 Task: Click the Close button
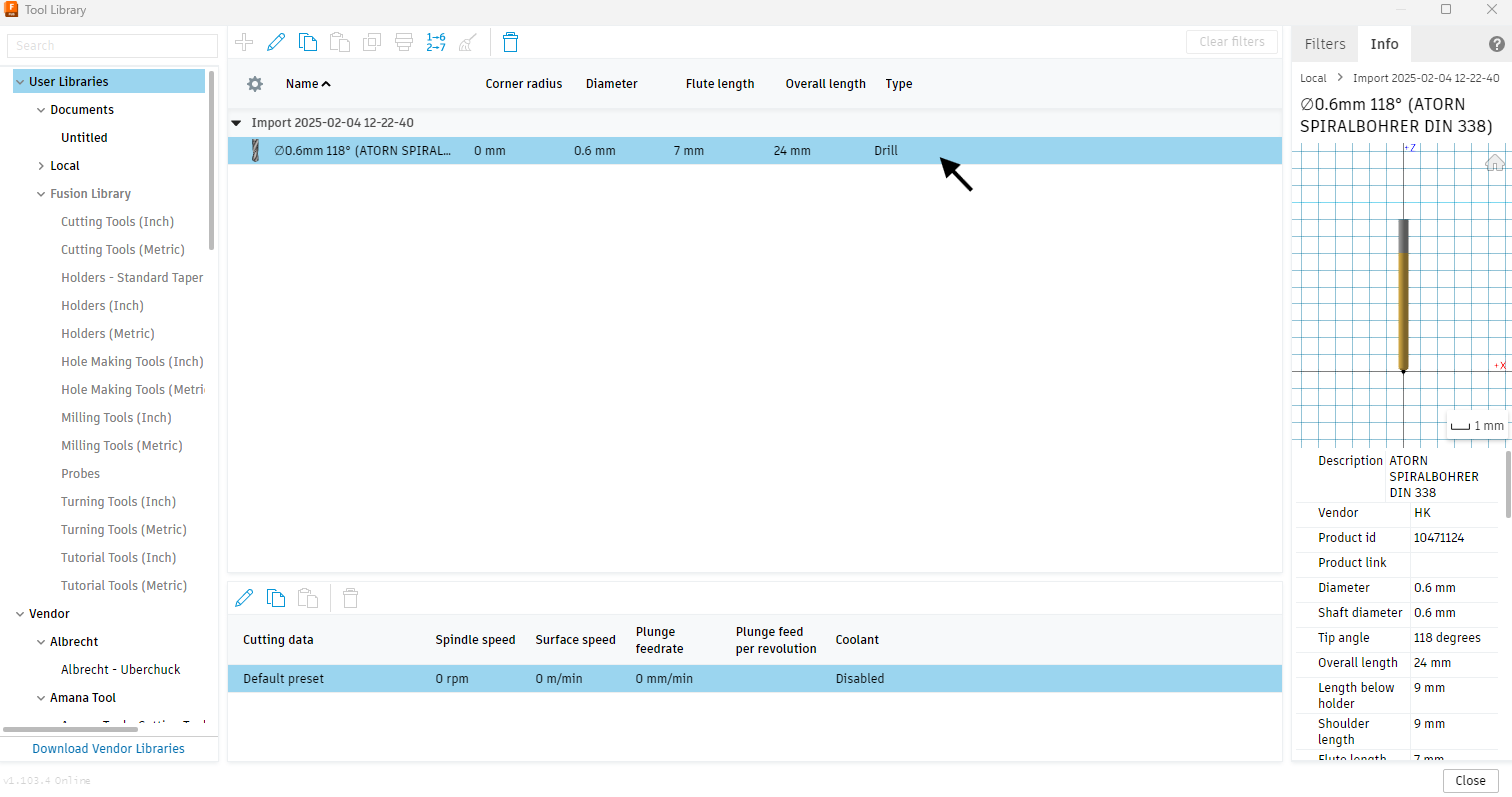[1470, 781]
